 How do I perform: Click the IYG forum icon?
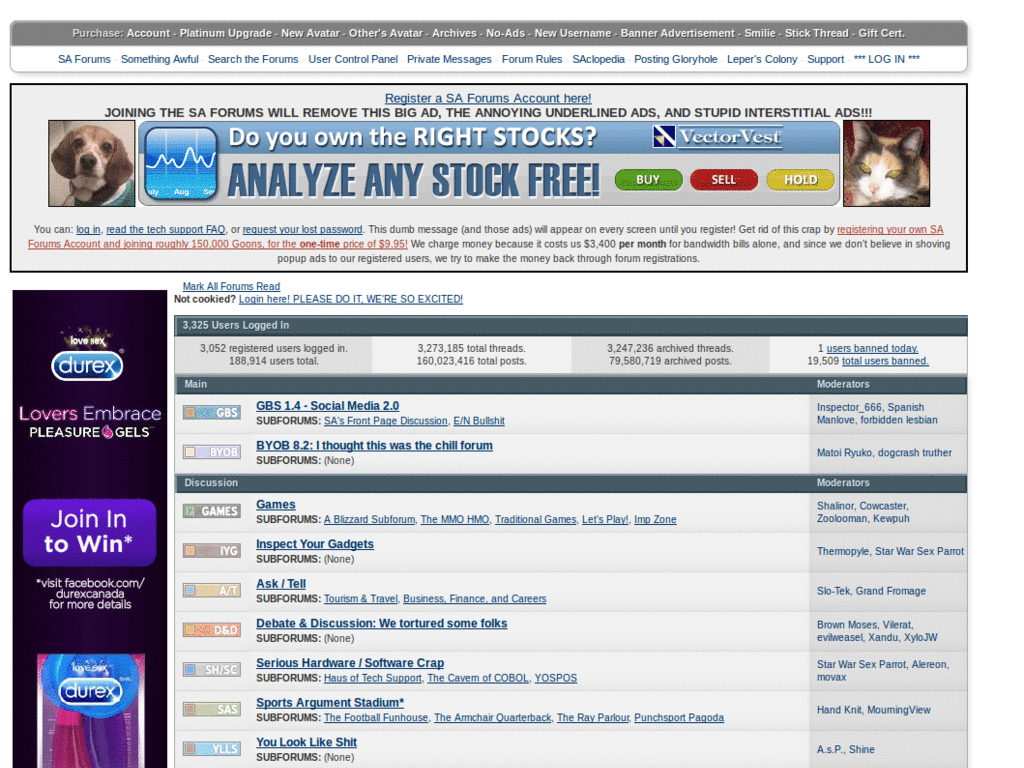[212, 551]
